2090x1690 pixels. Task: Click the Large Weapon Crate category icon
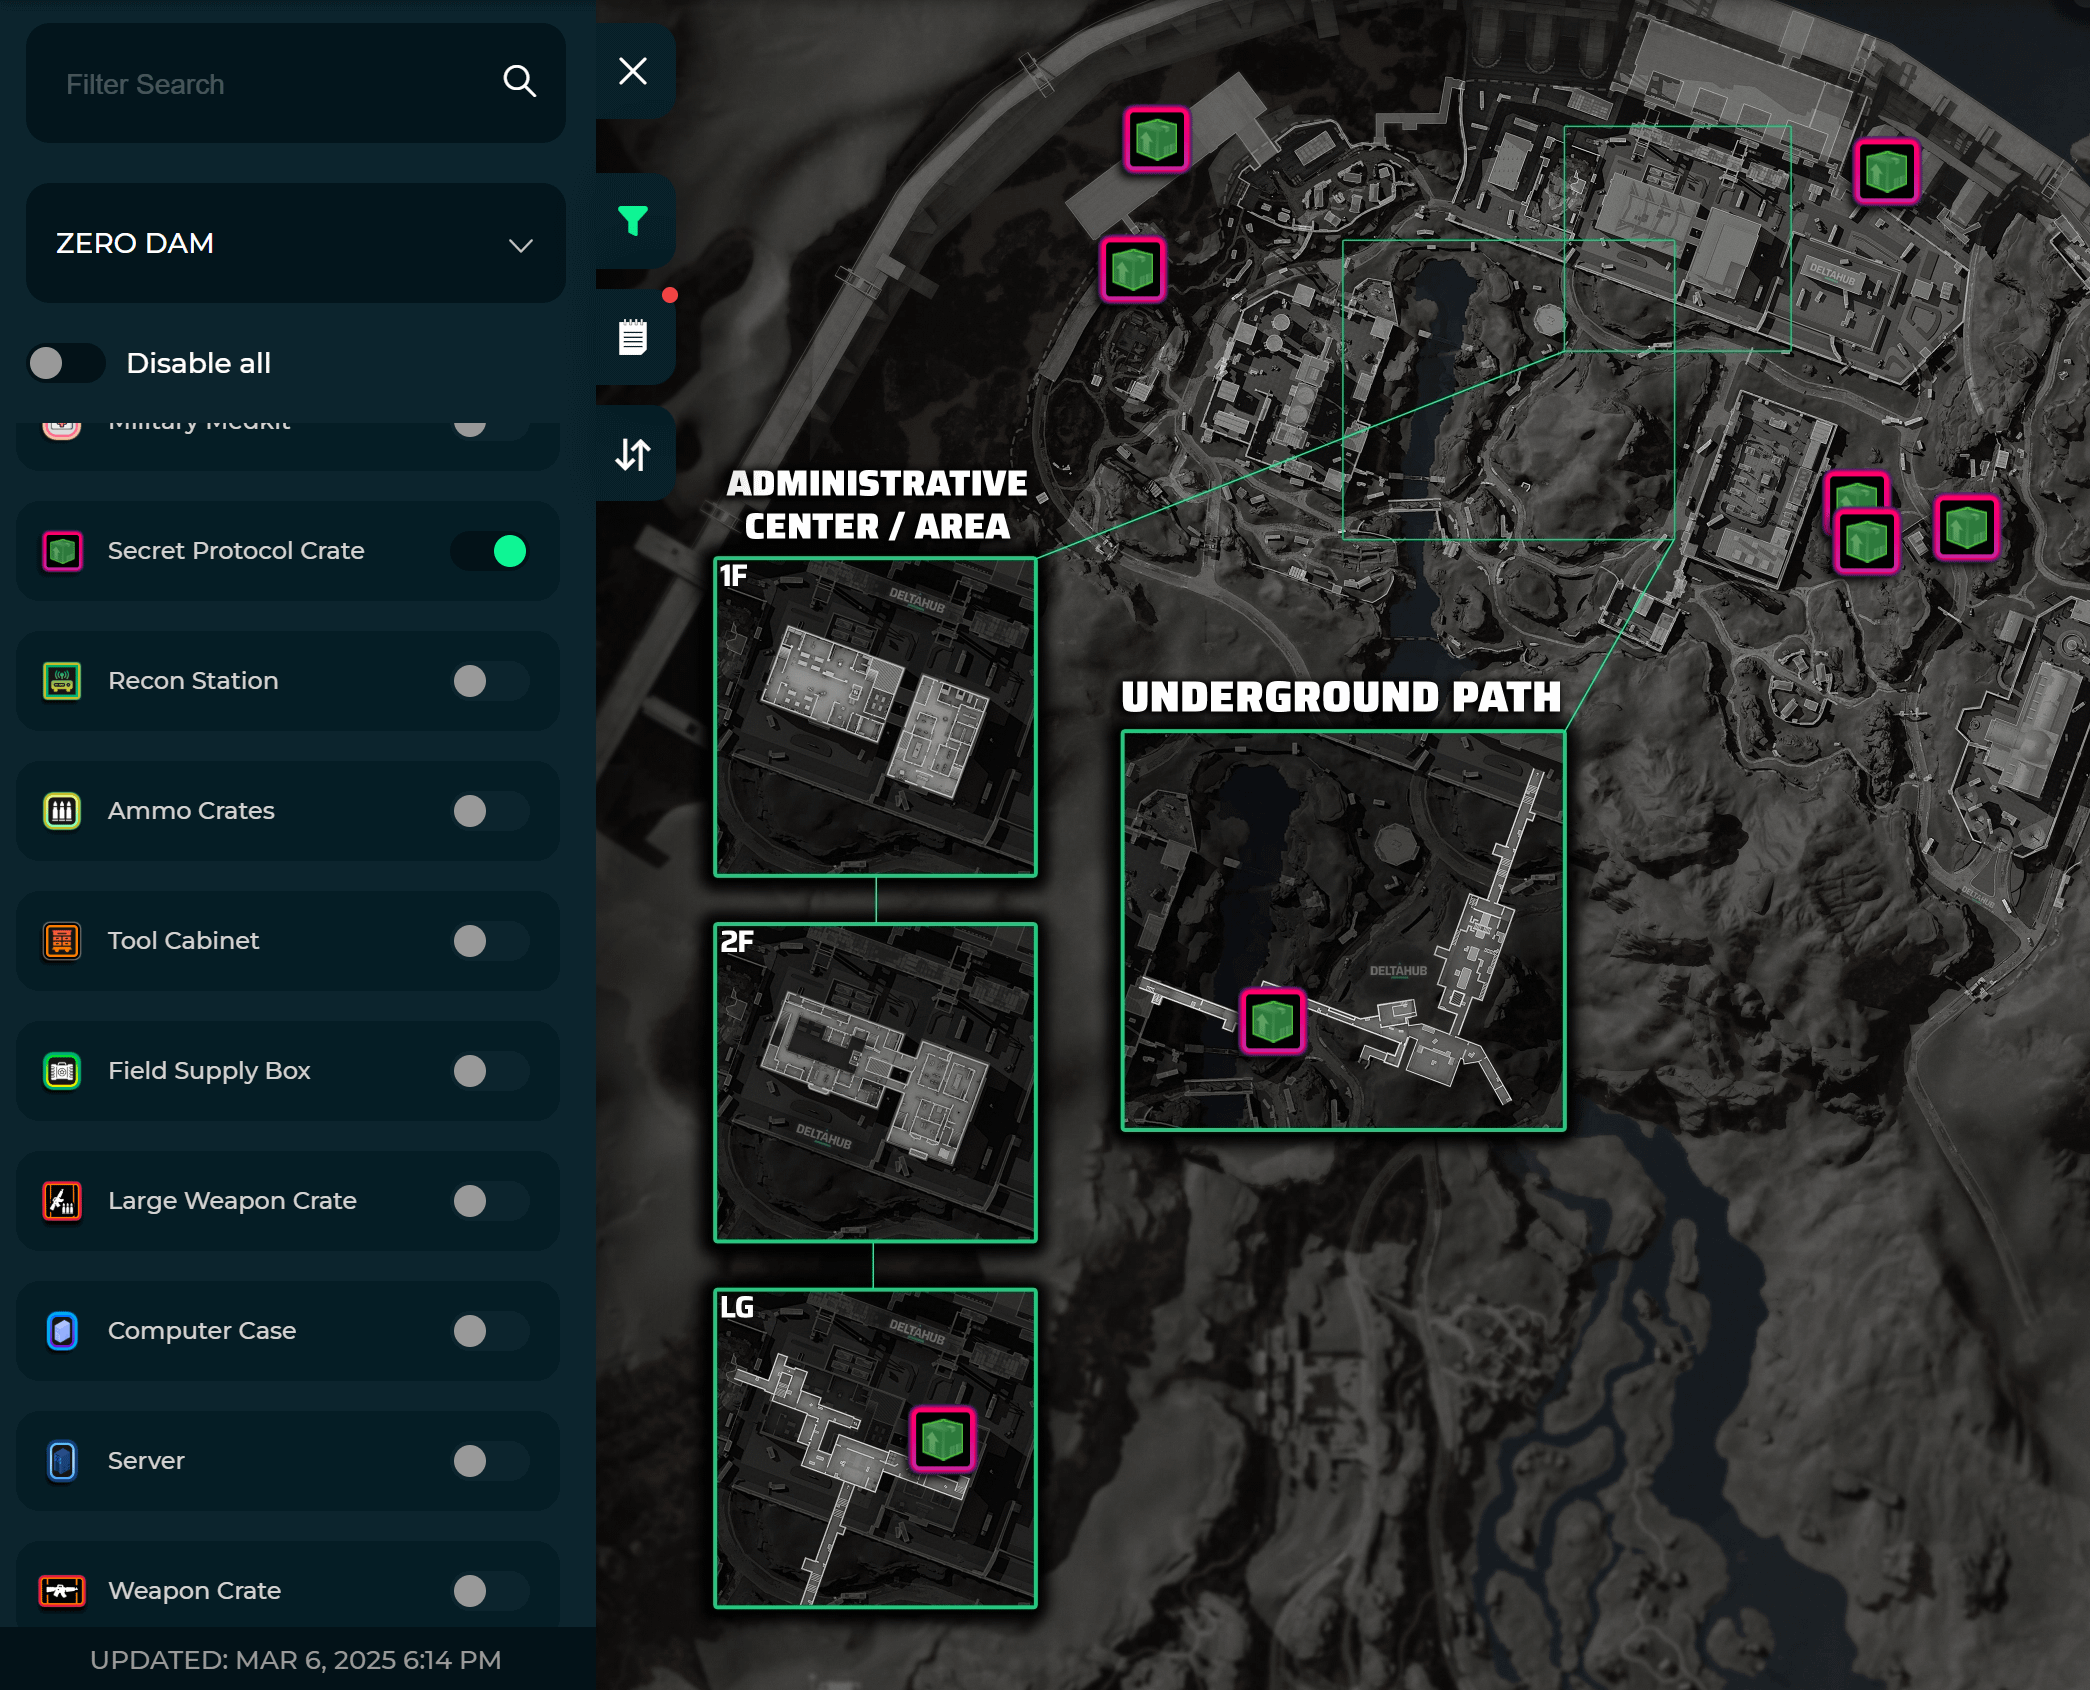[62, 1201]
